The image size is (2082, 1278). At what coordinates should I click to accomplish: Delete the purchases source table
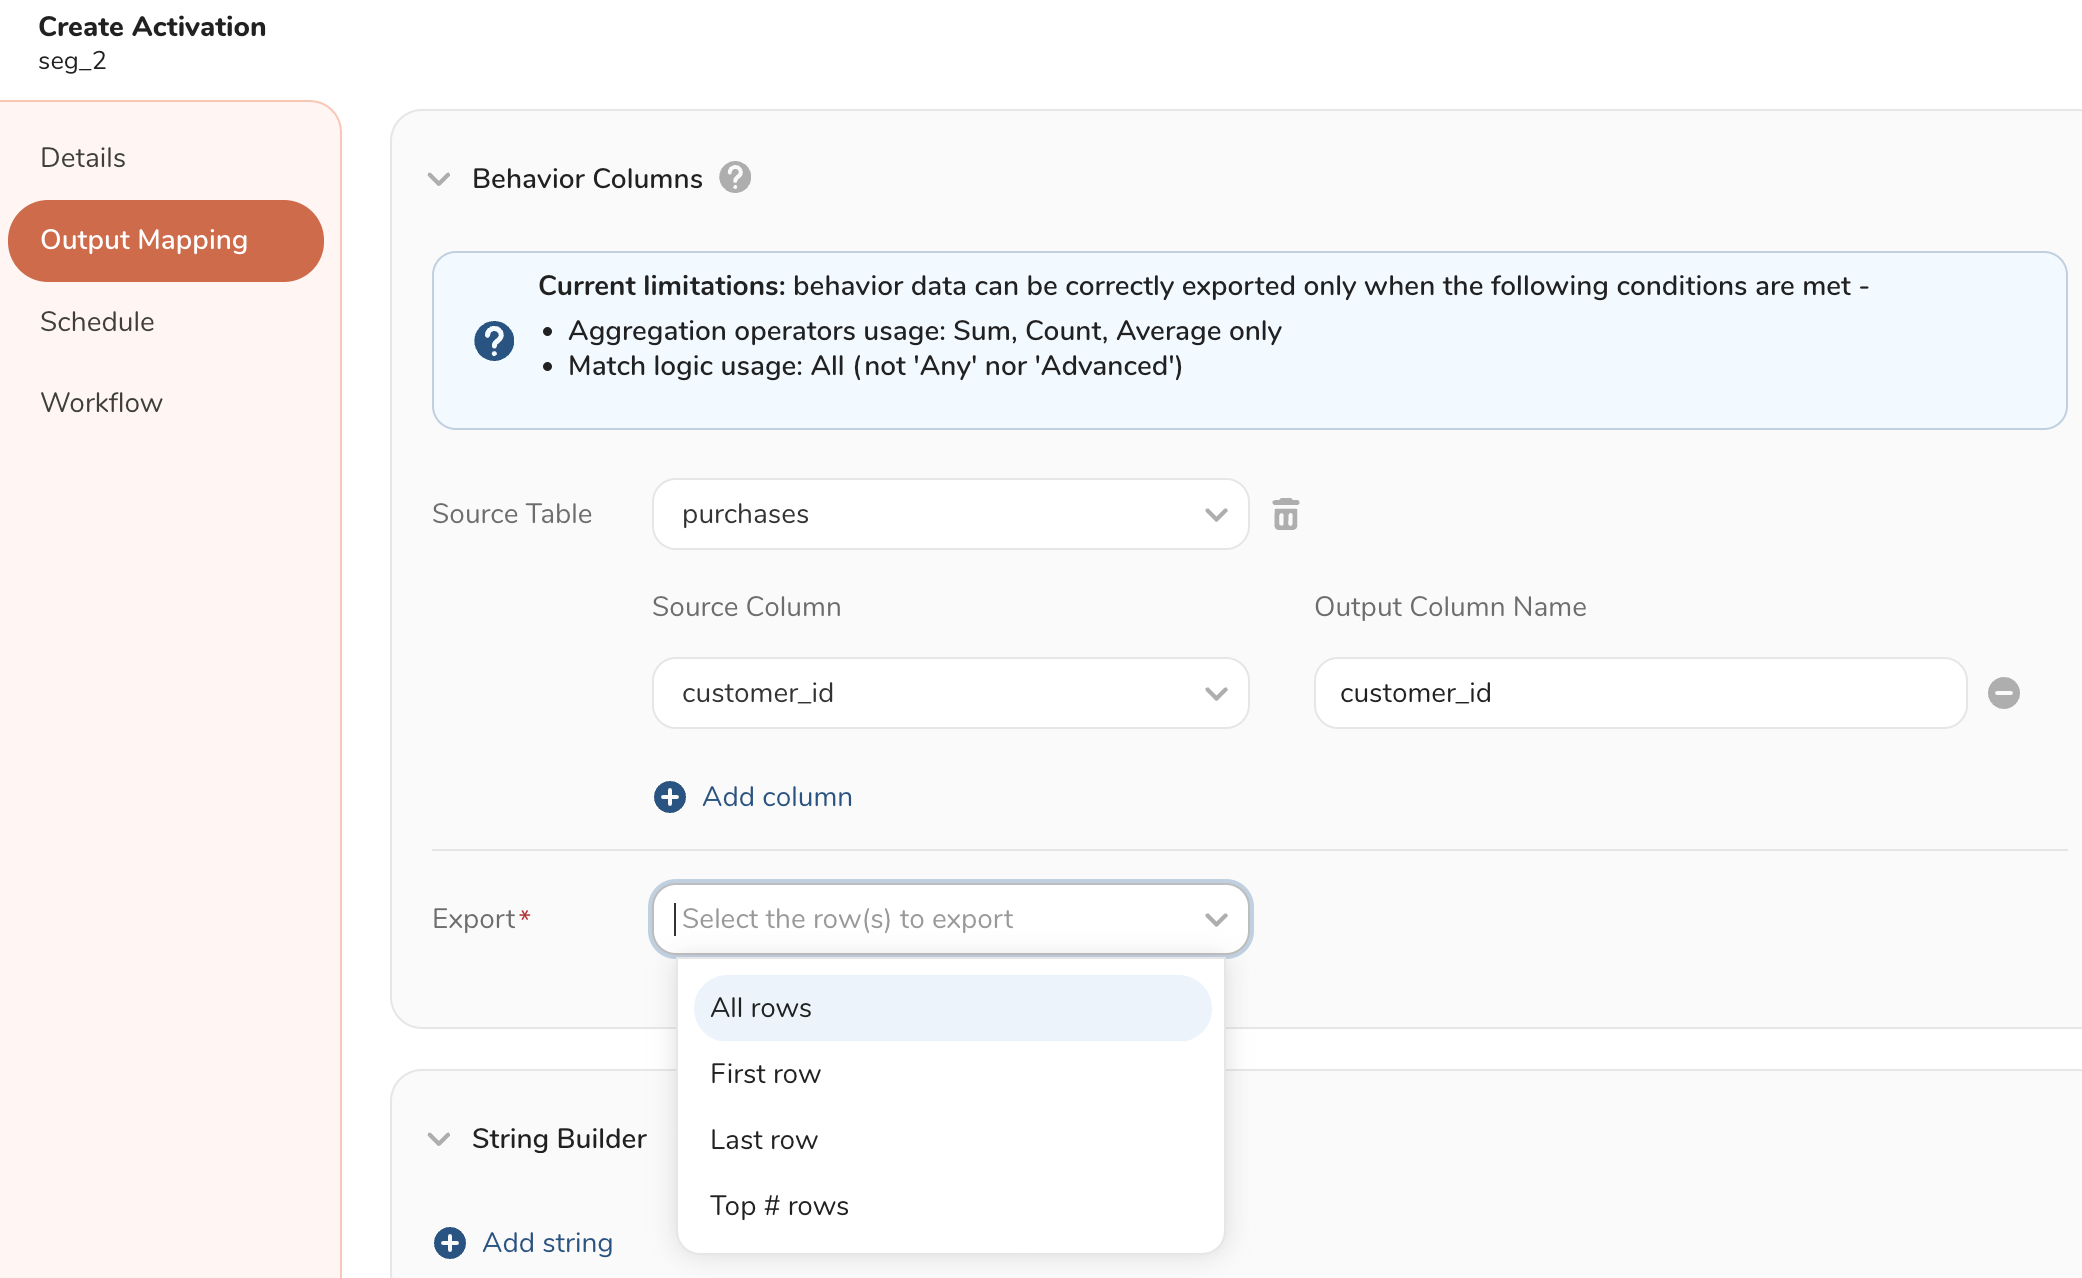tap(1286, 514)
